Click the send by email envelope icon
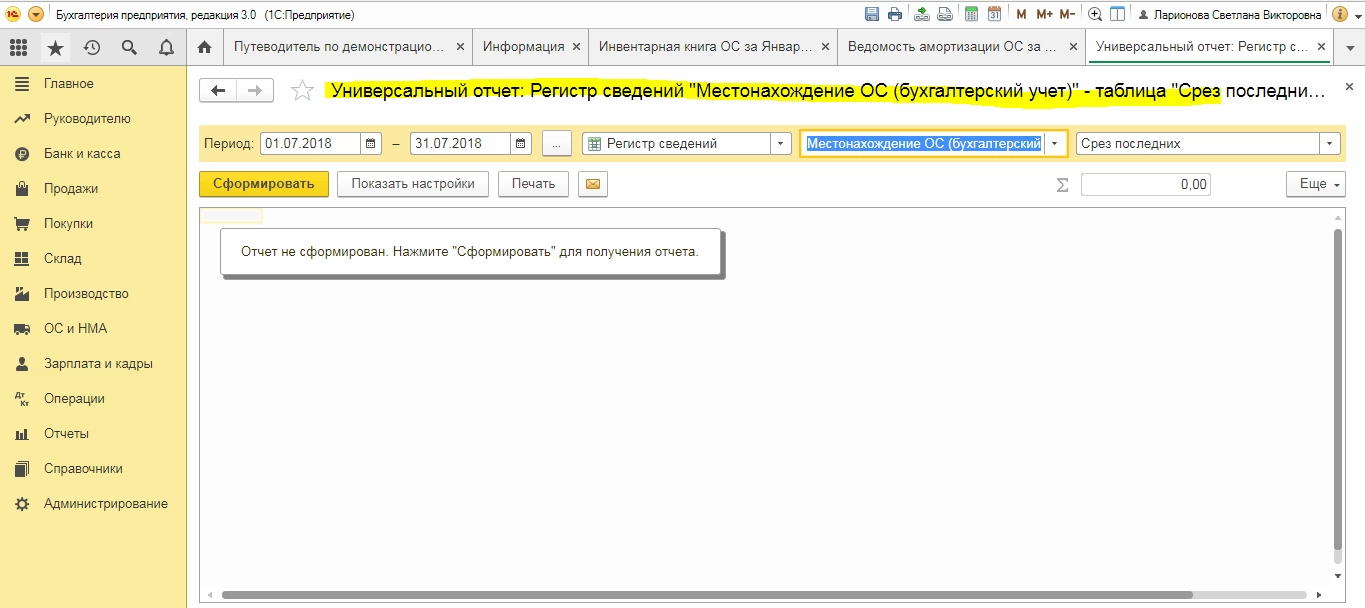Viewport: 1365px width, 608px height. pyautogui.click(x=593, y=184)
